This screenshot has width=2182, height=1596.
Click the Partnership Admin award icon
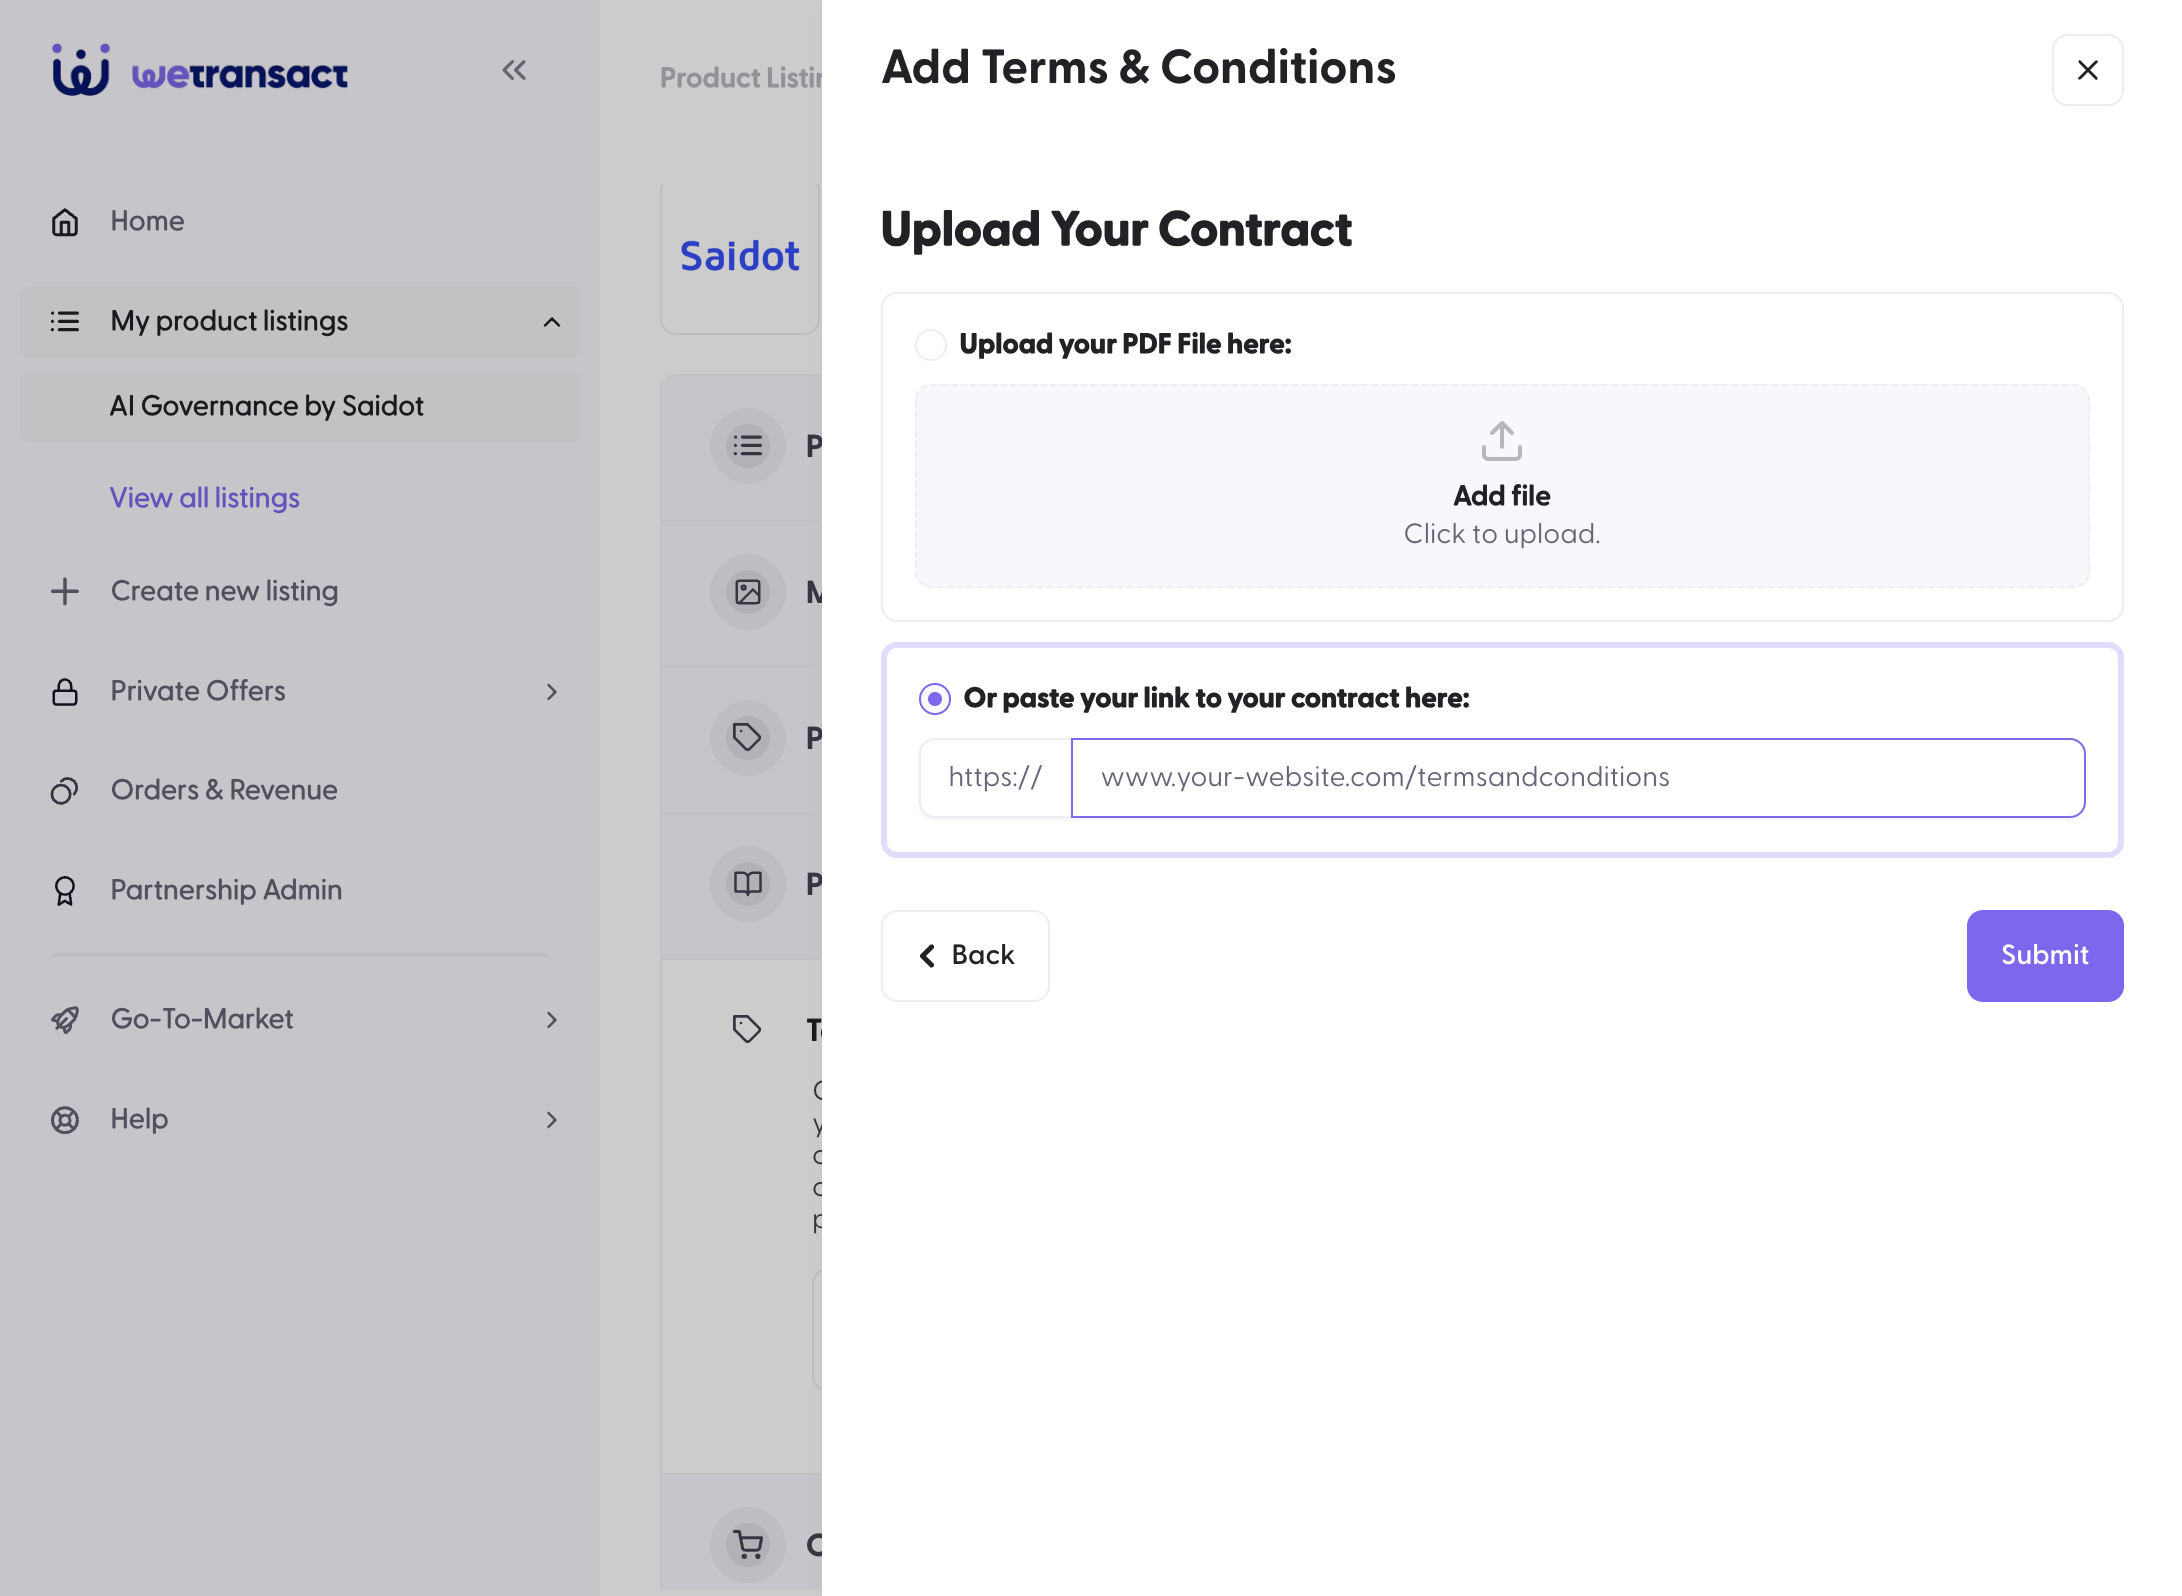coord(65,891)
